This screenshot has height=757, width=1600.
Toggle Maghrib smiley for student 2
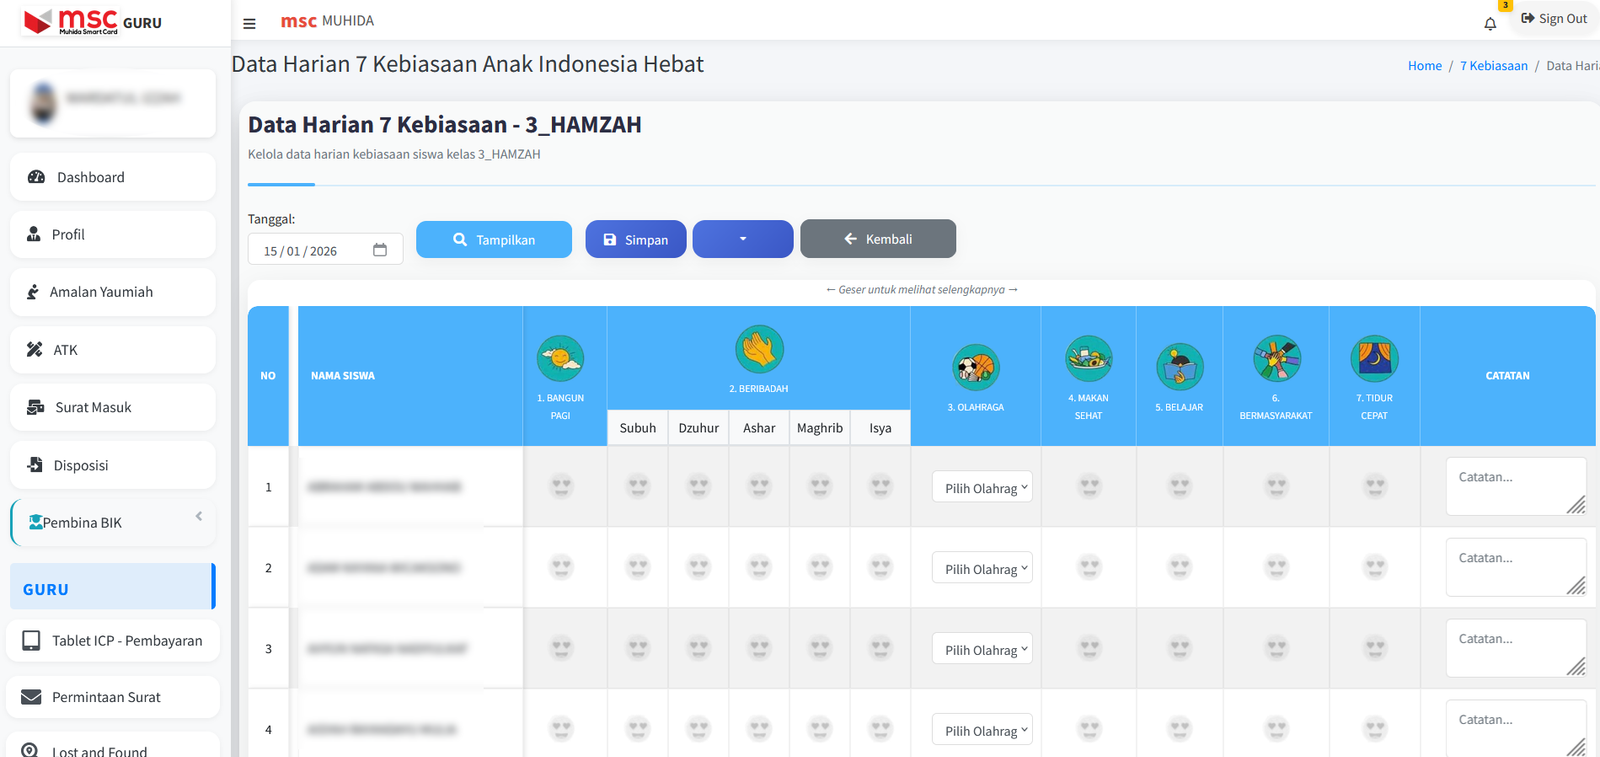821,568
